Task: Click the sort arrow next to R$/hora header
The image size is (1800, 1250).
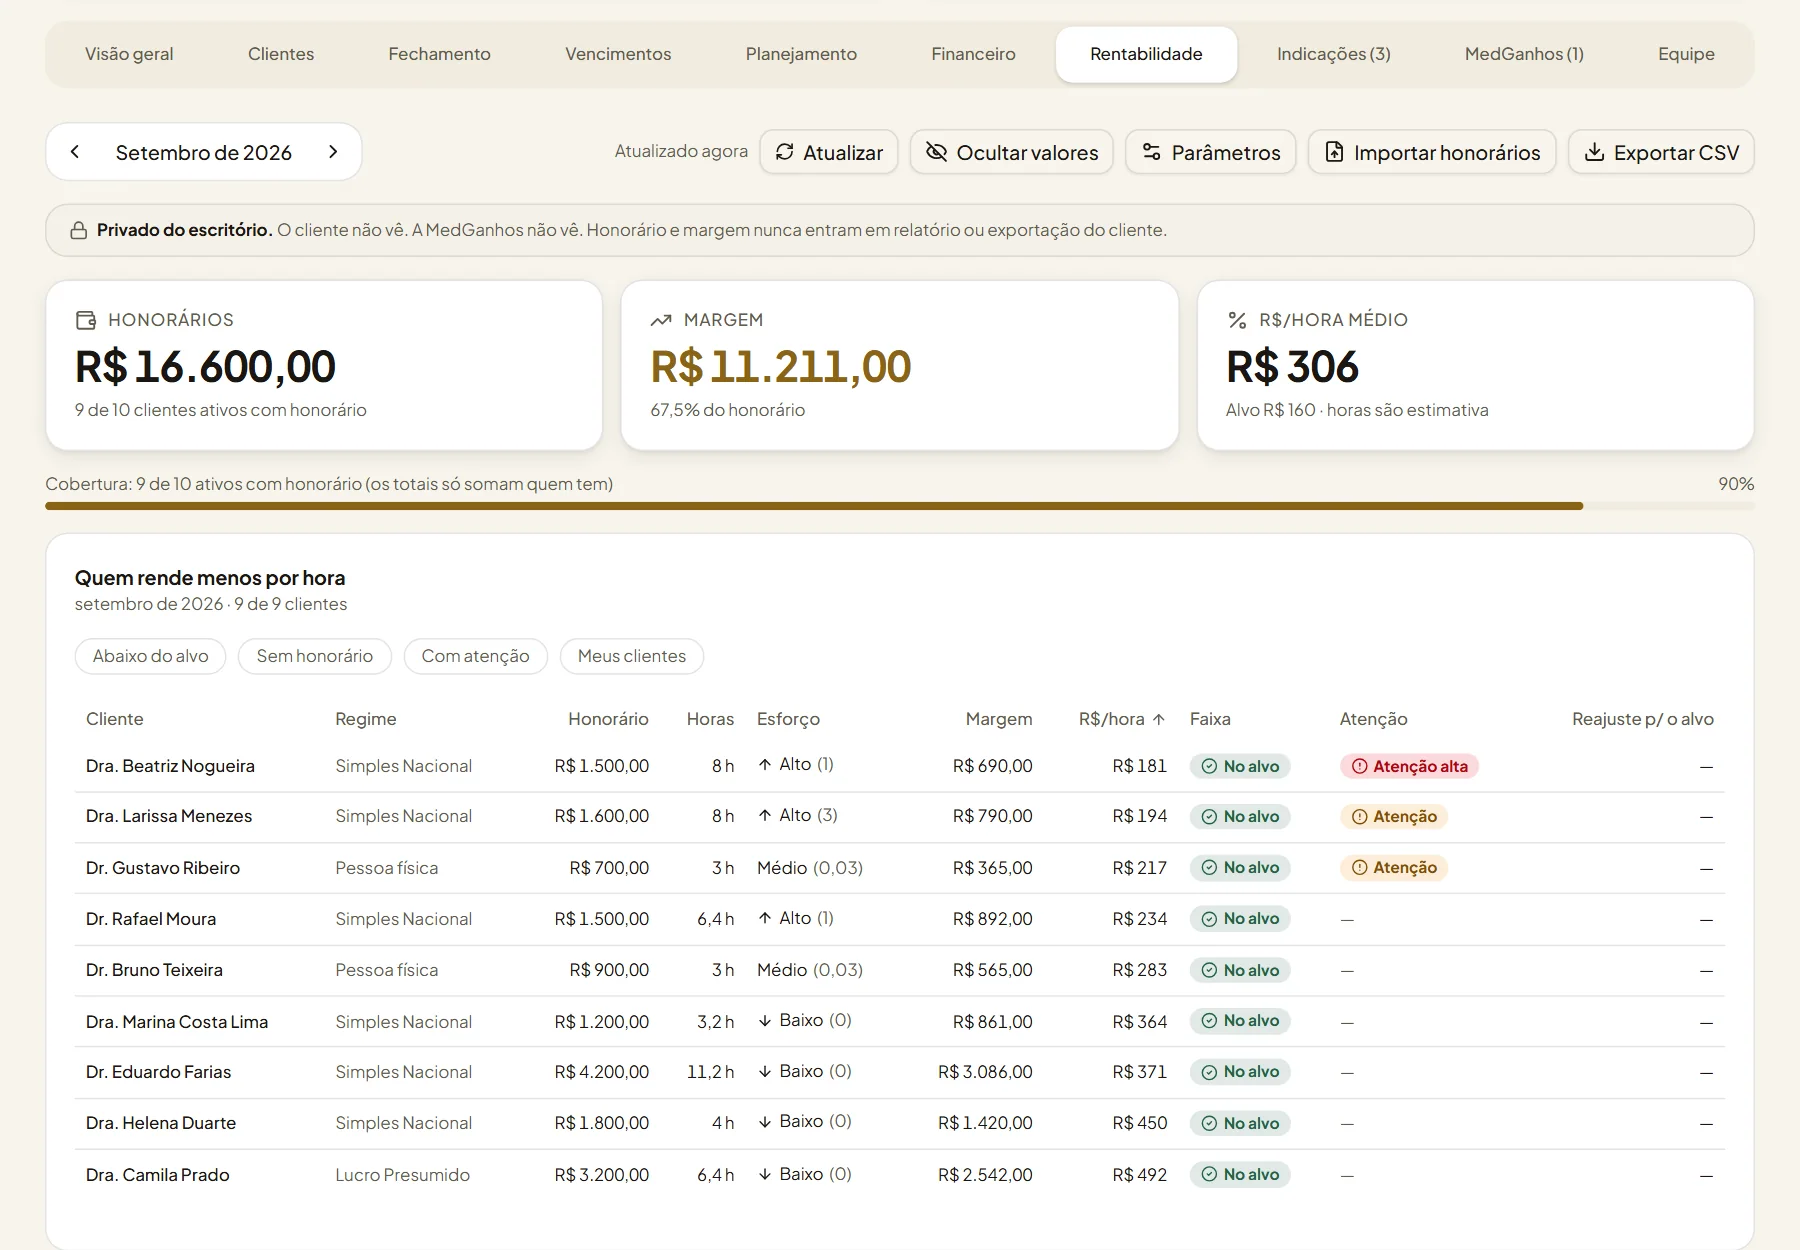Action: [1159, 719]
